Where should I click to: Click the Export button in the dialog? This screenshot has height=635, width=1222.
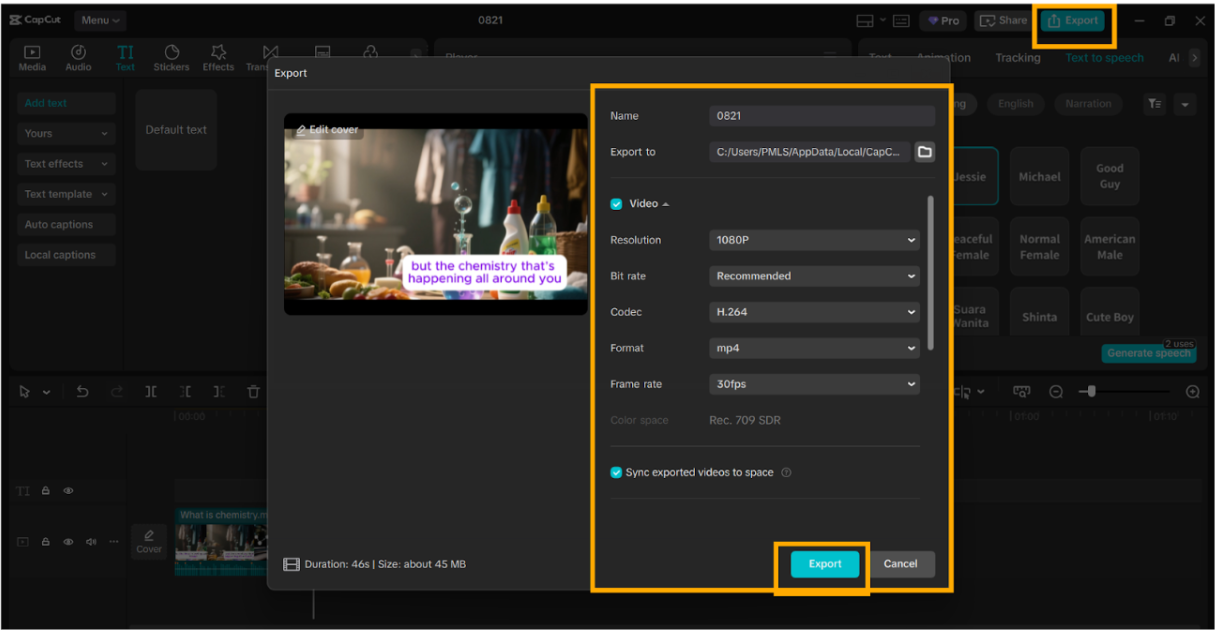pos(823,563)
